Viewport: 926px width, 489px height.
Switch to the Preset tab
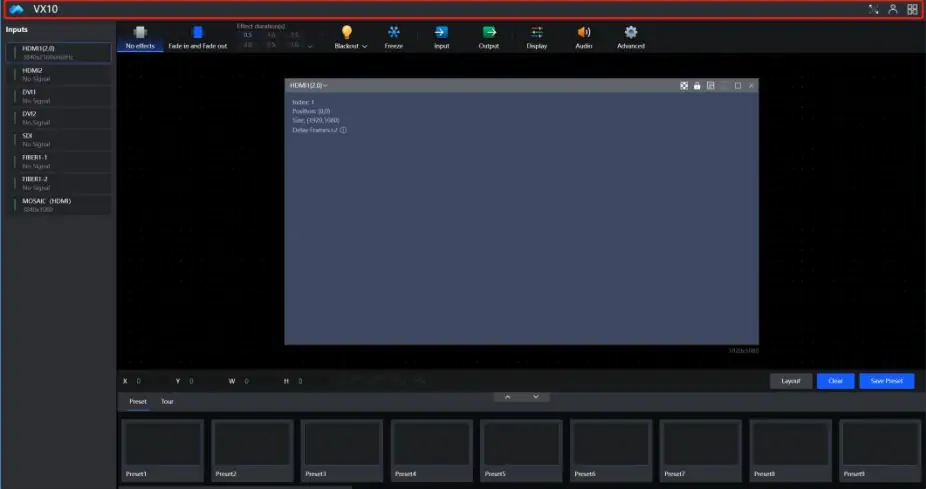point(138,402)
